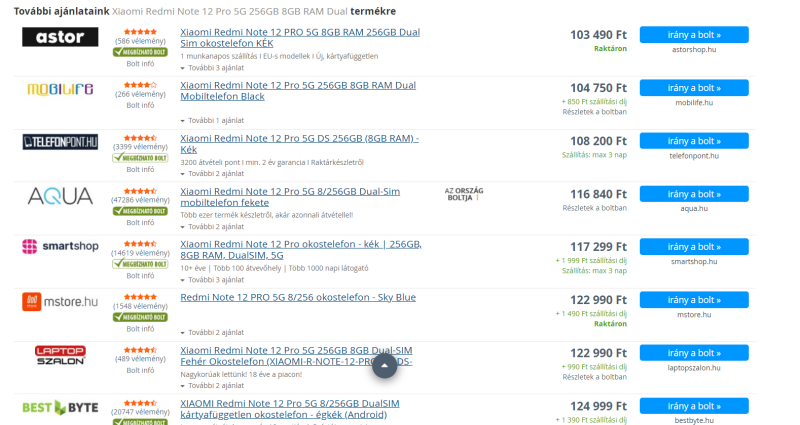Image resolution: width=800 pixels, height=425 pixels.
Task: Go to laptopszalon.hu via 'irány a bolt' button
Action: [694, 353]
